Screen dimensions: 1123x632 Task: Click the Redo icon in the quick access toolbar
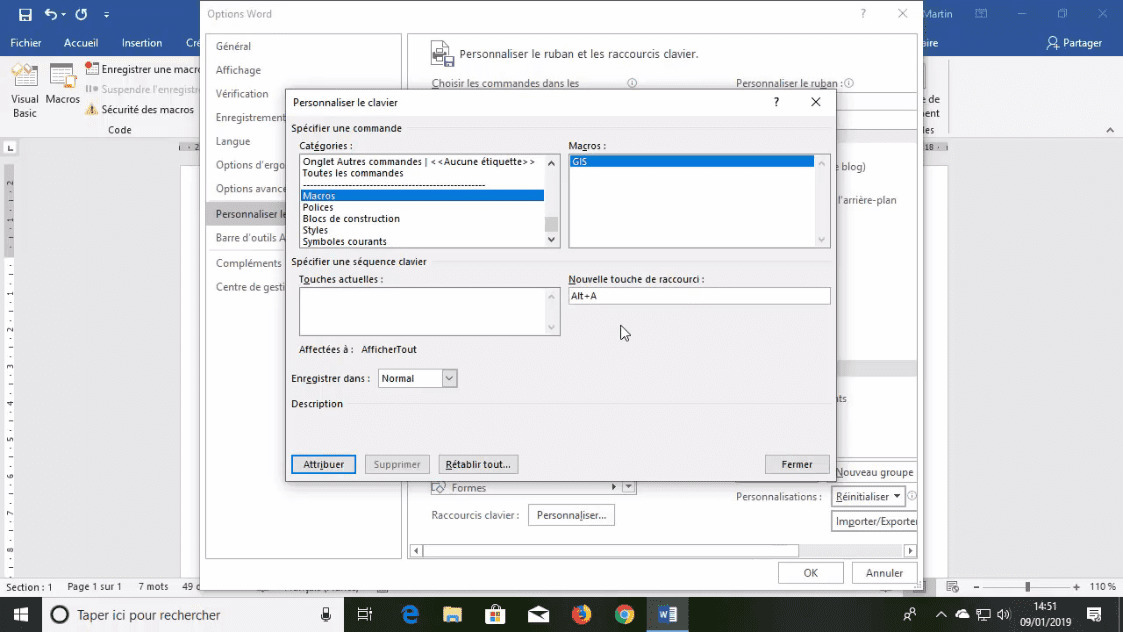(x=81, y=14)
